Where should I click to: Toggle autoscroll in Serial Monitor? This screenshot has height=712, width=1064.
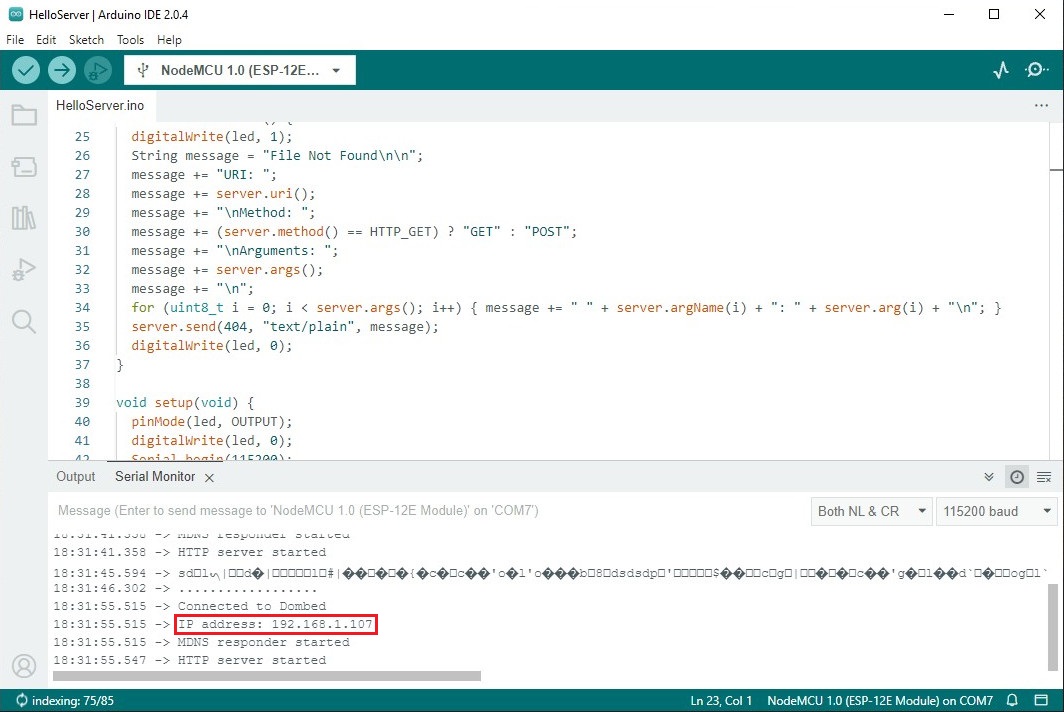pyautogui.click(x=989, y=477)
